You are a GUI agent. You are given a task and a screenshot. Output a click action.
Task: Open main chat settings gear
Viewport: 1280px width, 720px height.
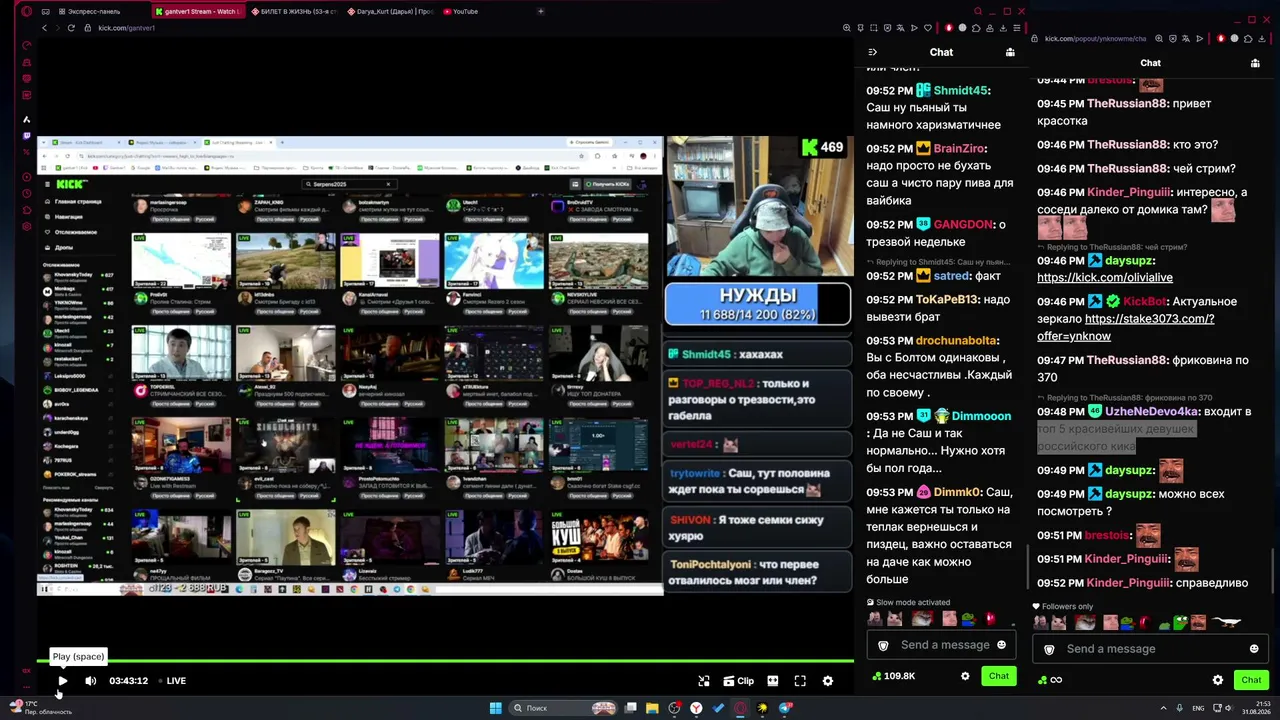pyautogui.click(x=965, y=676)
